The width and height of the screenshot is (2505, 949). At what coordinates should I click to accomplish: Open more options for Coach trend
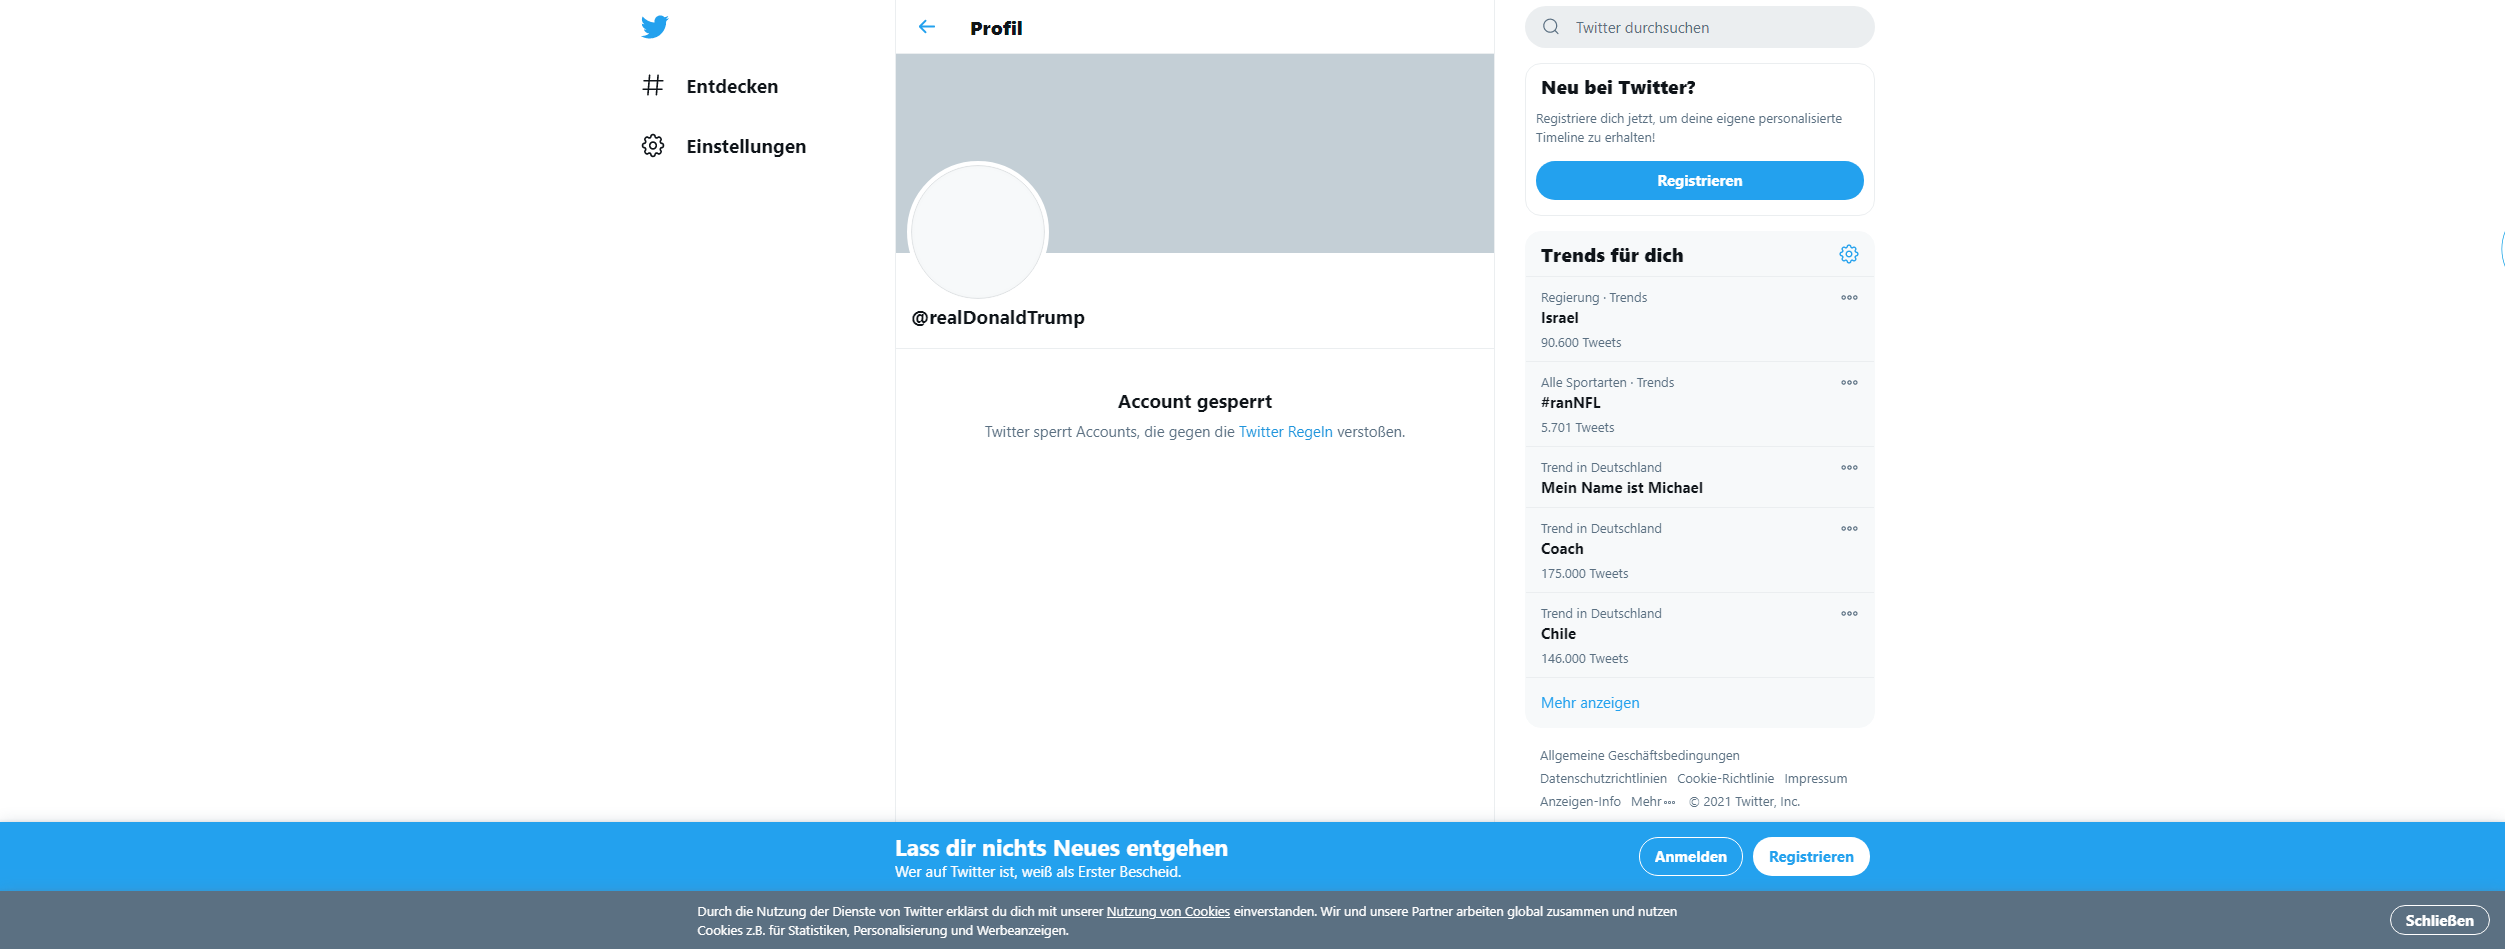coord(1849,529)
